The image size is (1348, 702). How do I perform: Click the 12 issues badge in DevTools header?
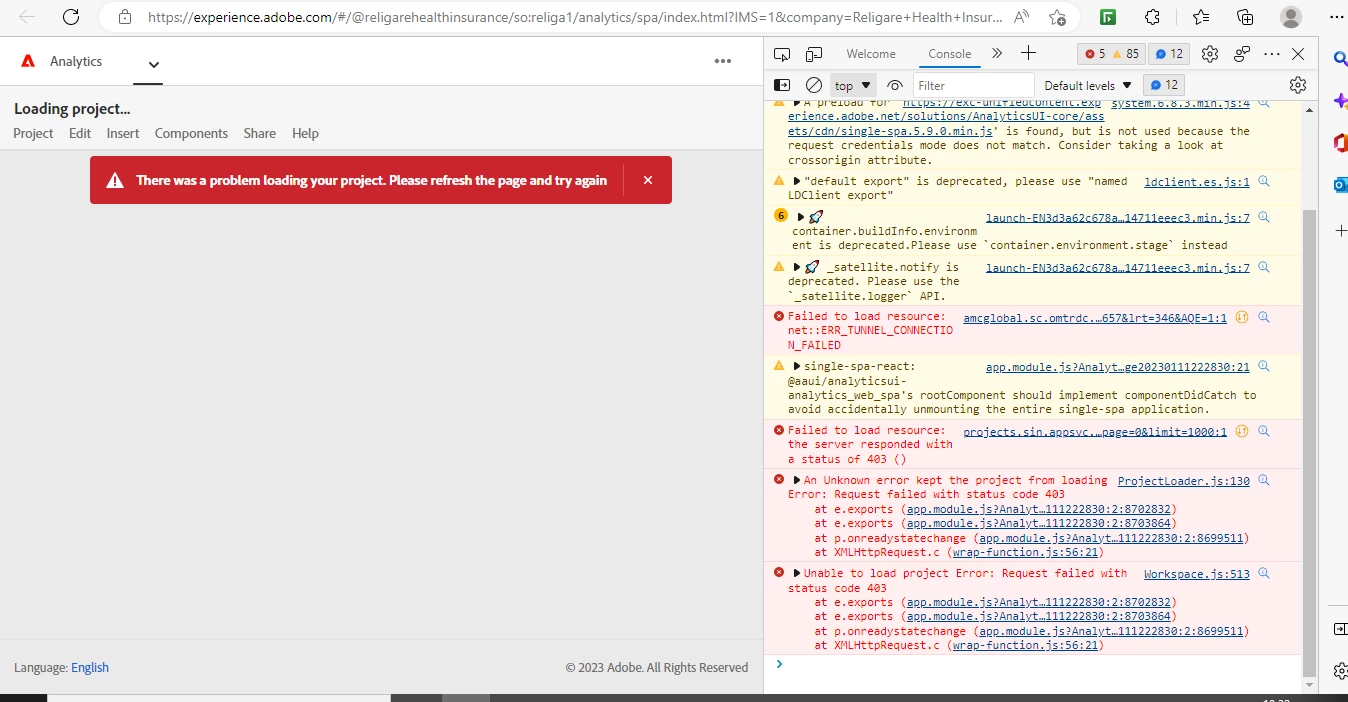[1169, 54]
